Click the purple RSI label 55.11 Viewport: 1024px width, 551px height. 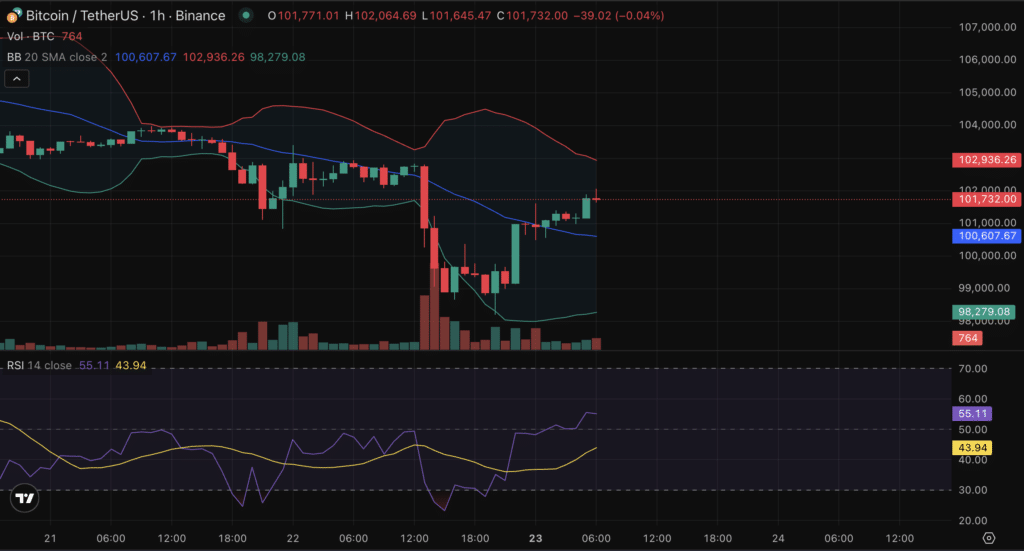click(972, 414)
